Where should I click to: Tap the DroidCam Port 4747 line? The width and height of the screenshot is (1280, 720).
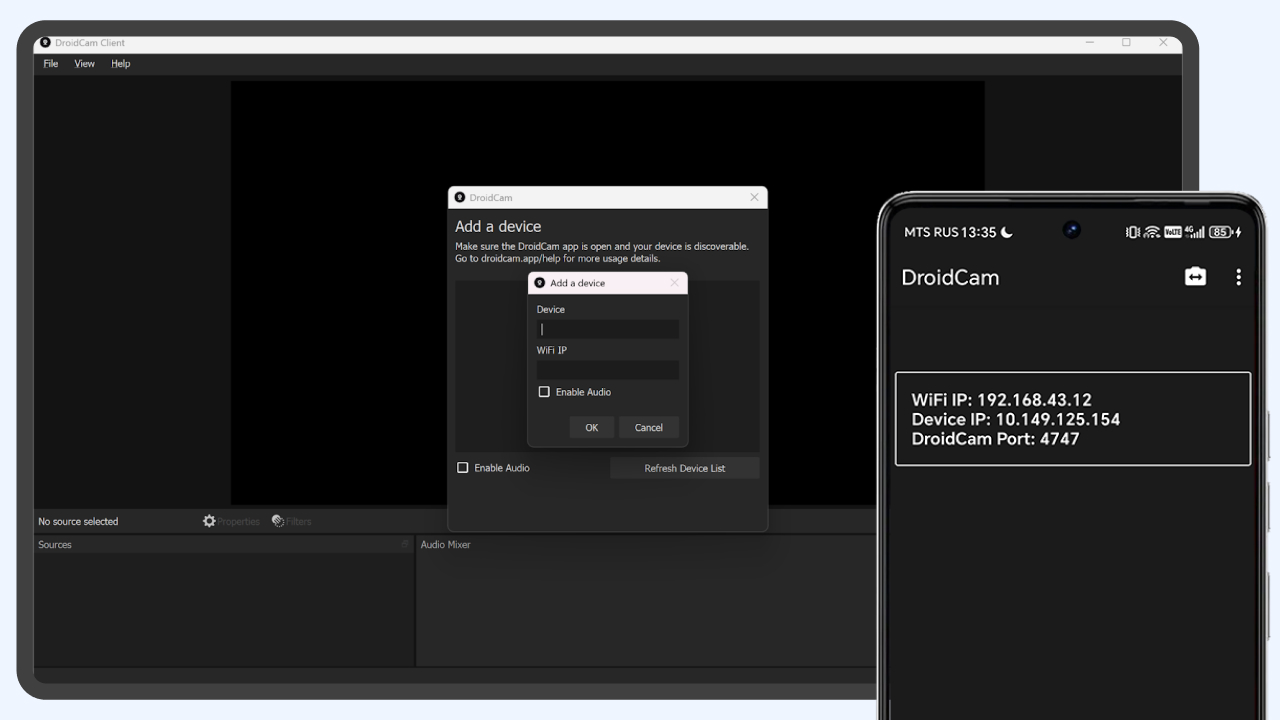(996, 438)
